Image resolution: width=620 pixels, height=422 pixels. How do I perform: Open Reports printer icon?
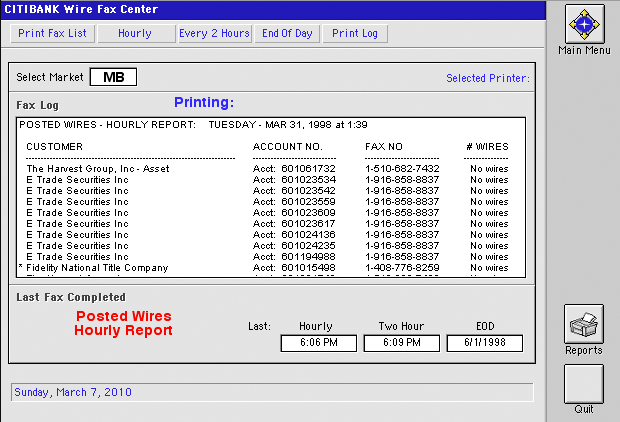(584, 324)
